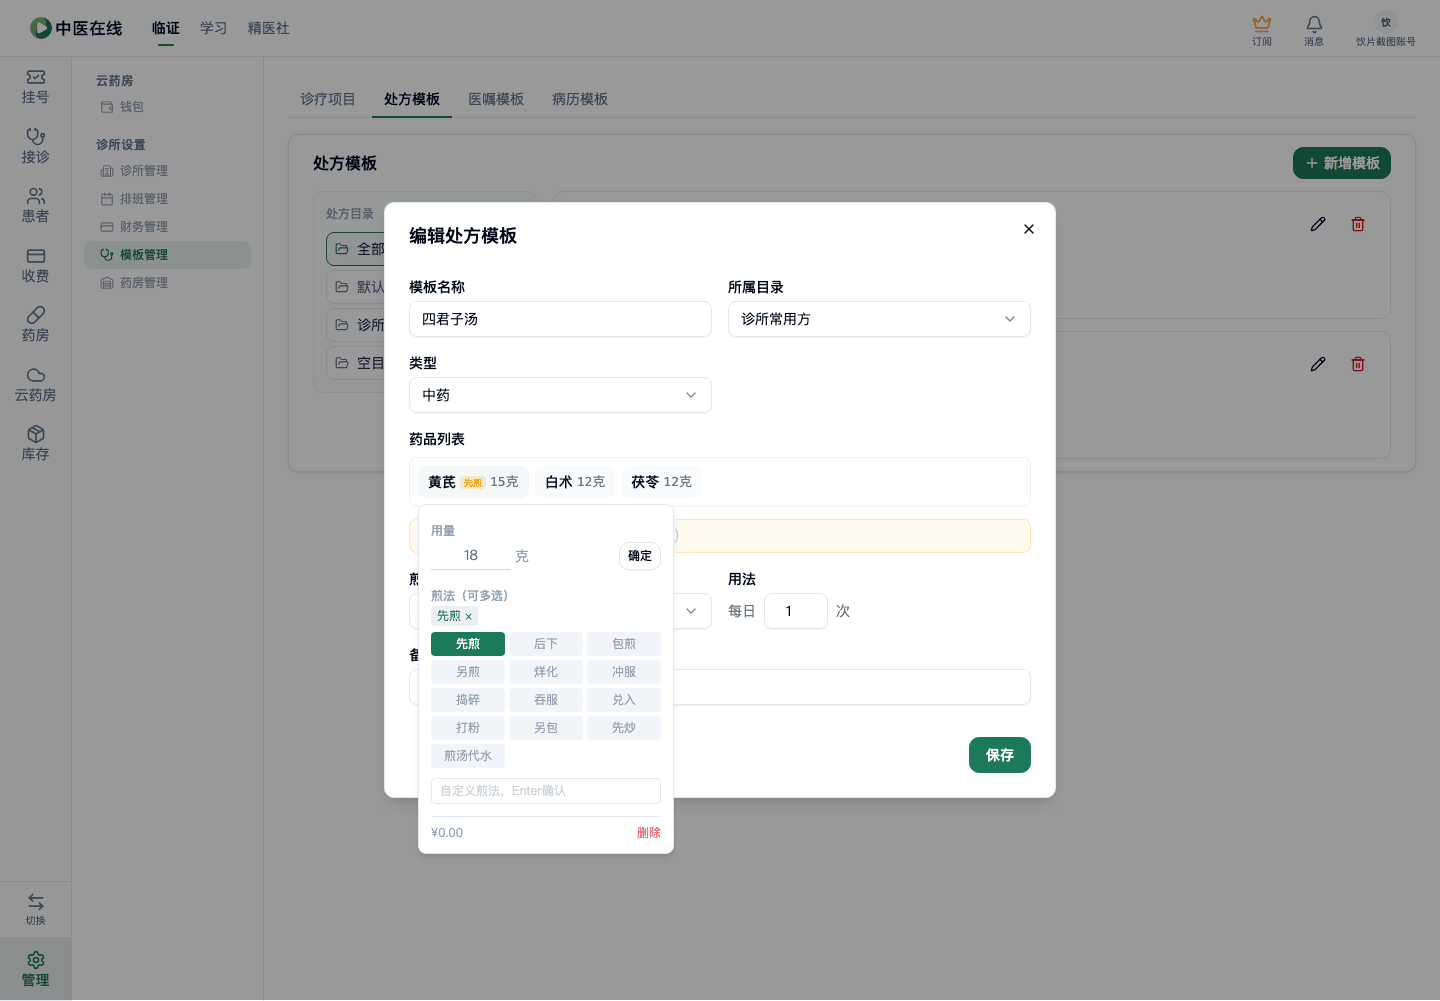
Task: Confirm dosage with the 确定 button
Action: point(640,556)
